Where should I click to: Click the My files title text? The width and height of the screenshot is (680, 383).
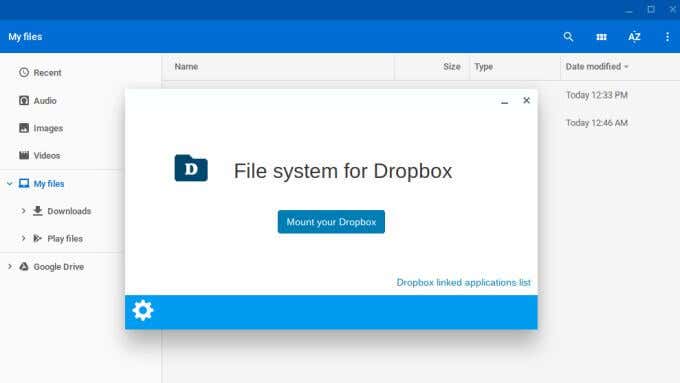(25, 36)
